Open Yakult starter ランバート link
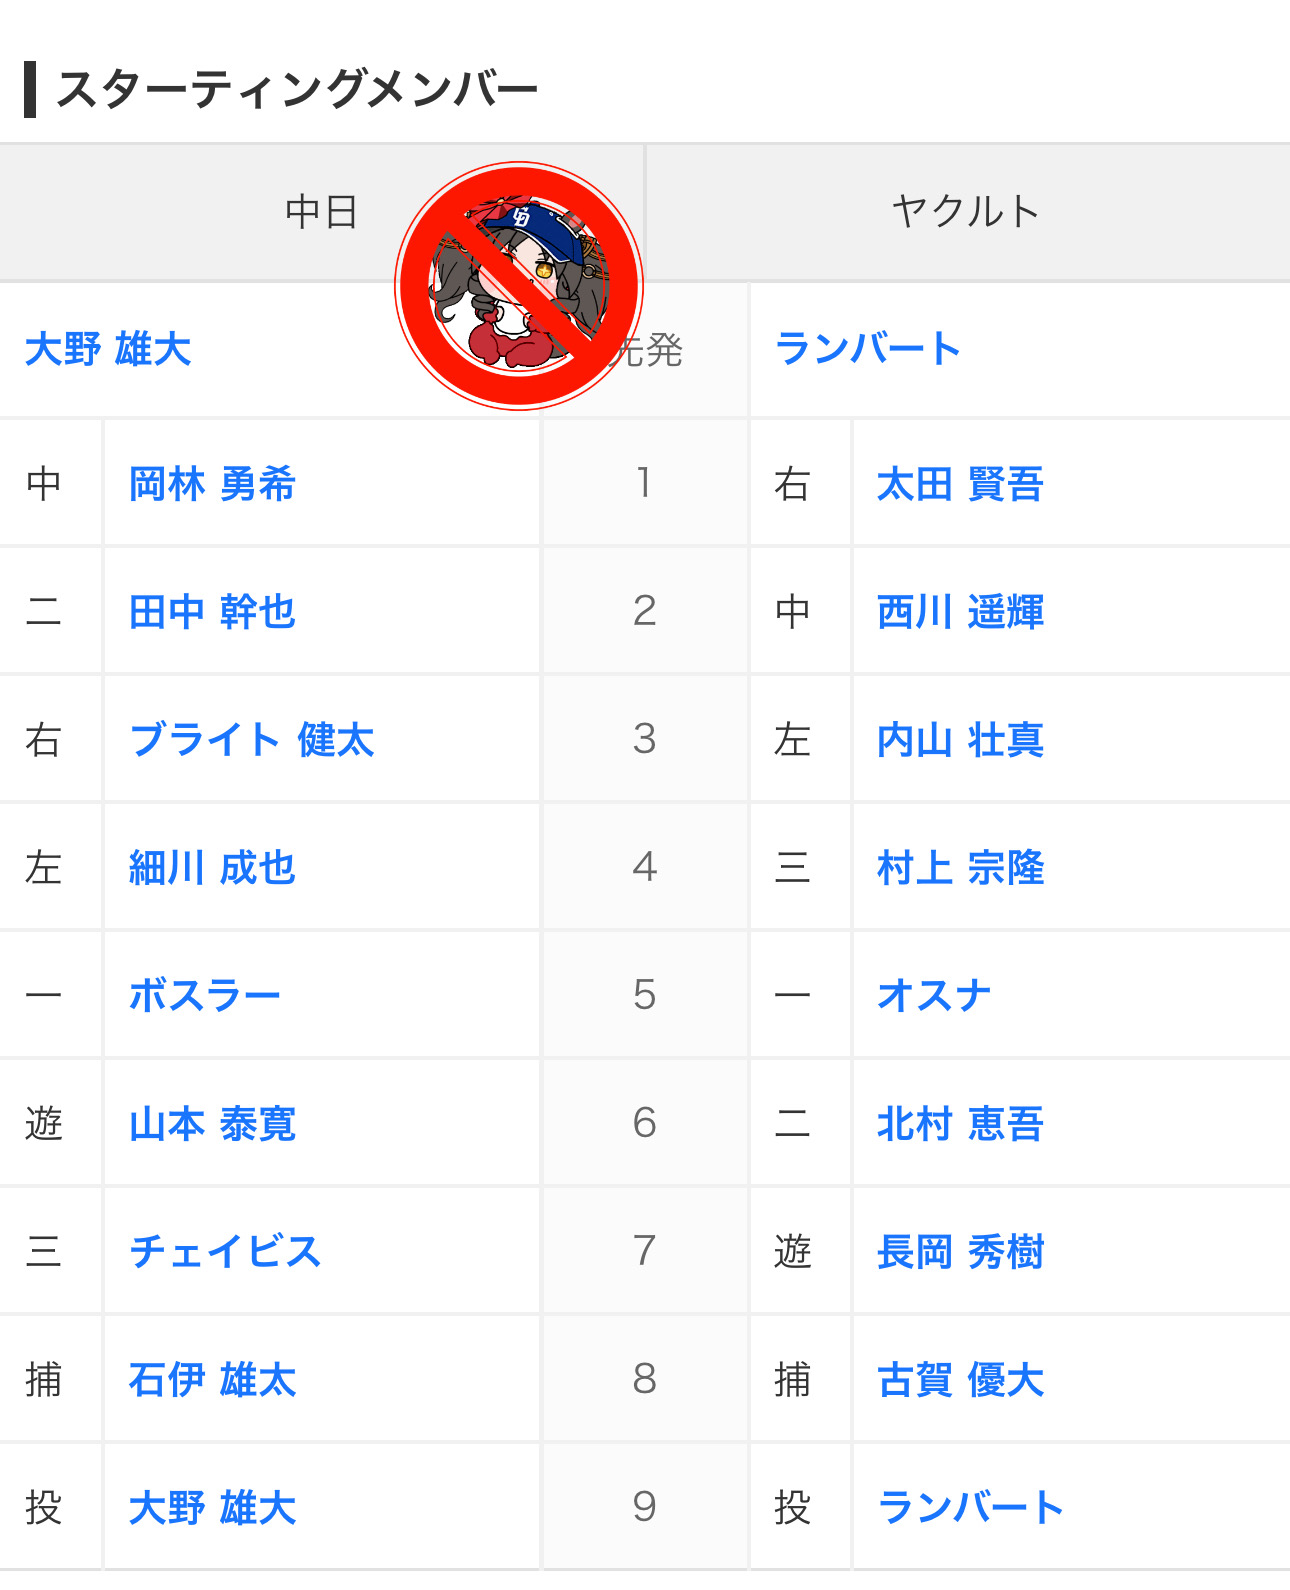This screenshot has width=1290, height=1590. pos(867,349)
